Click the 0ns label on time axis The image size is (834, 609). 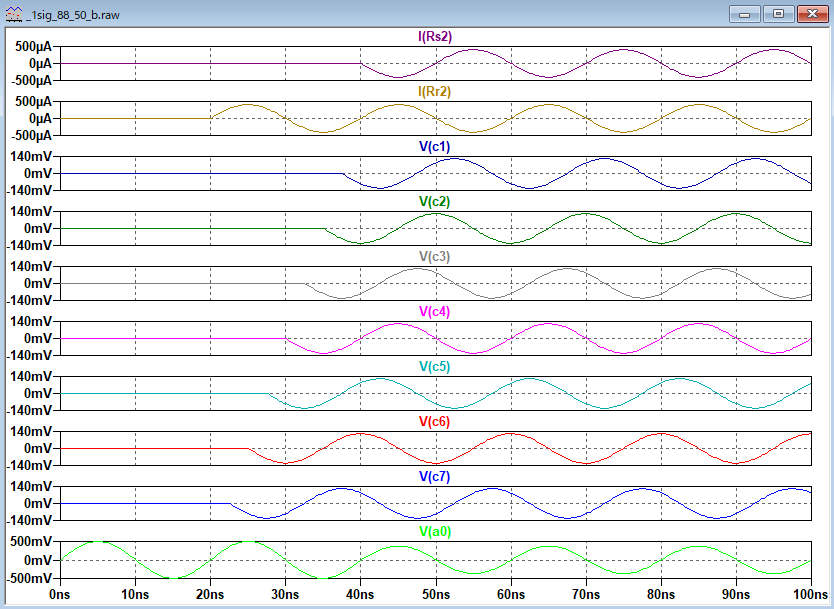(x=61, y=593)
